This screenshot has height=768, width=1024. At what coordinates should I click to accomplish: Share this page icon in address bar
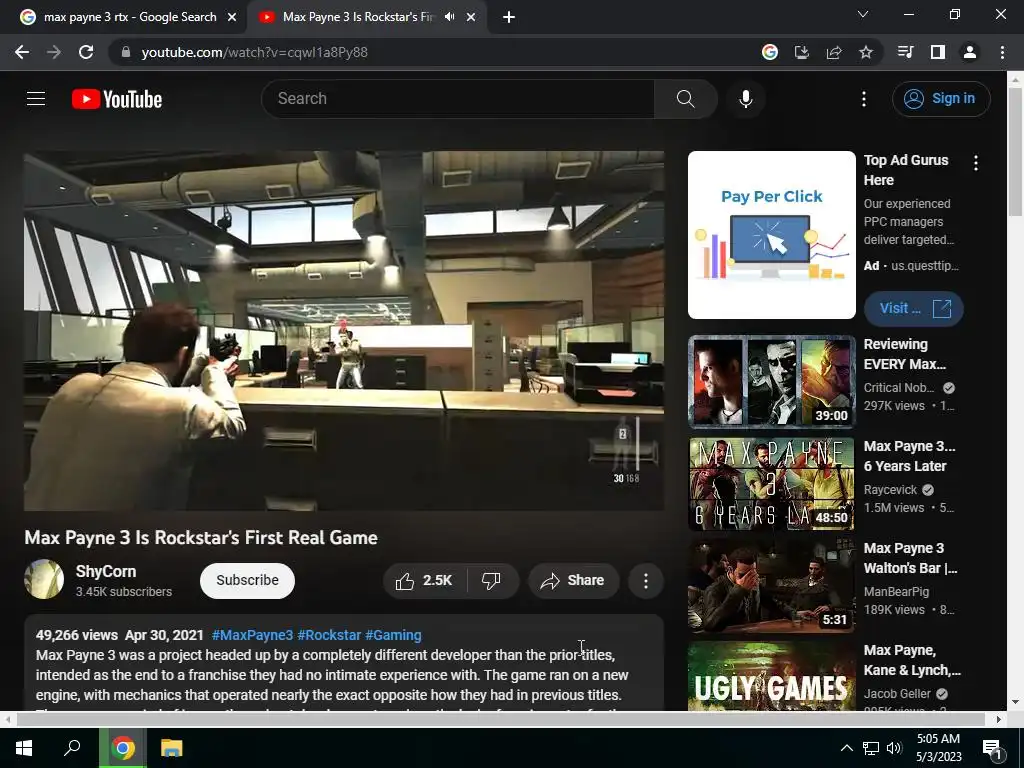pyautogui.click(x=834, y=52)
